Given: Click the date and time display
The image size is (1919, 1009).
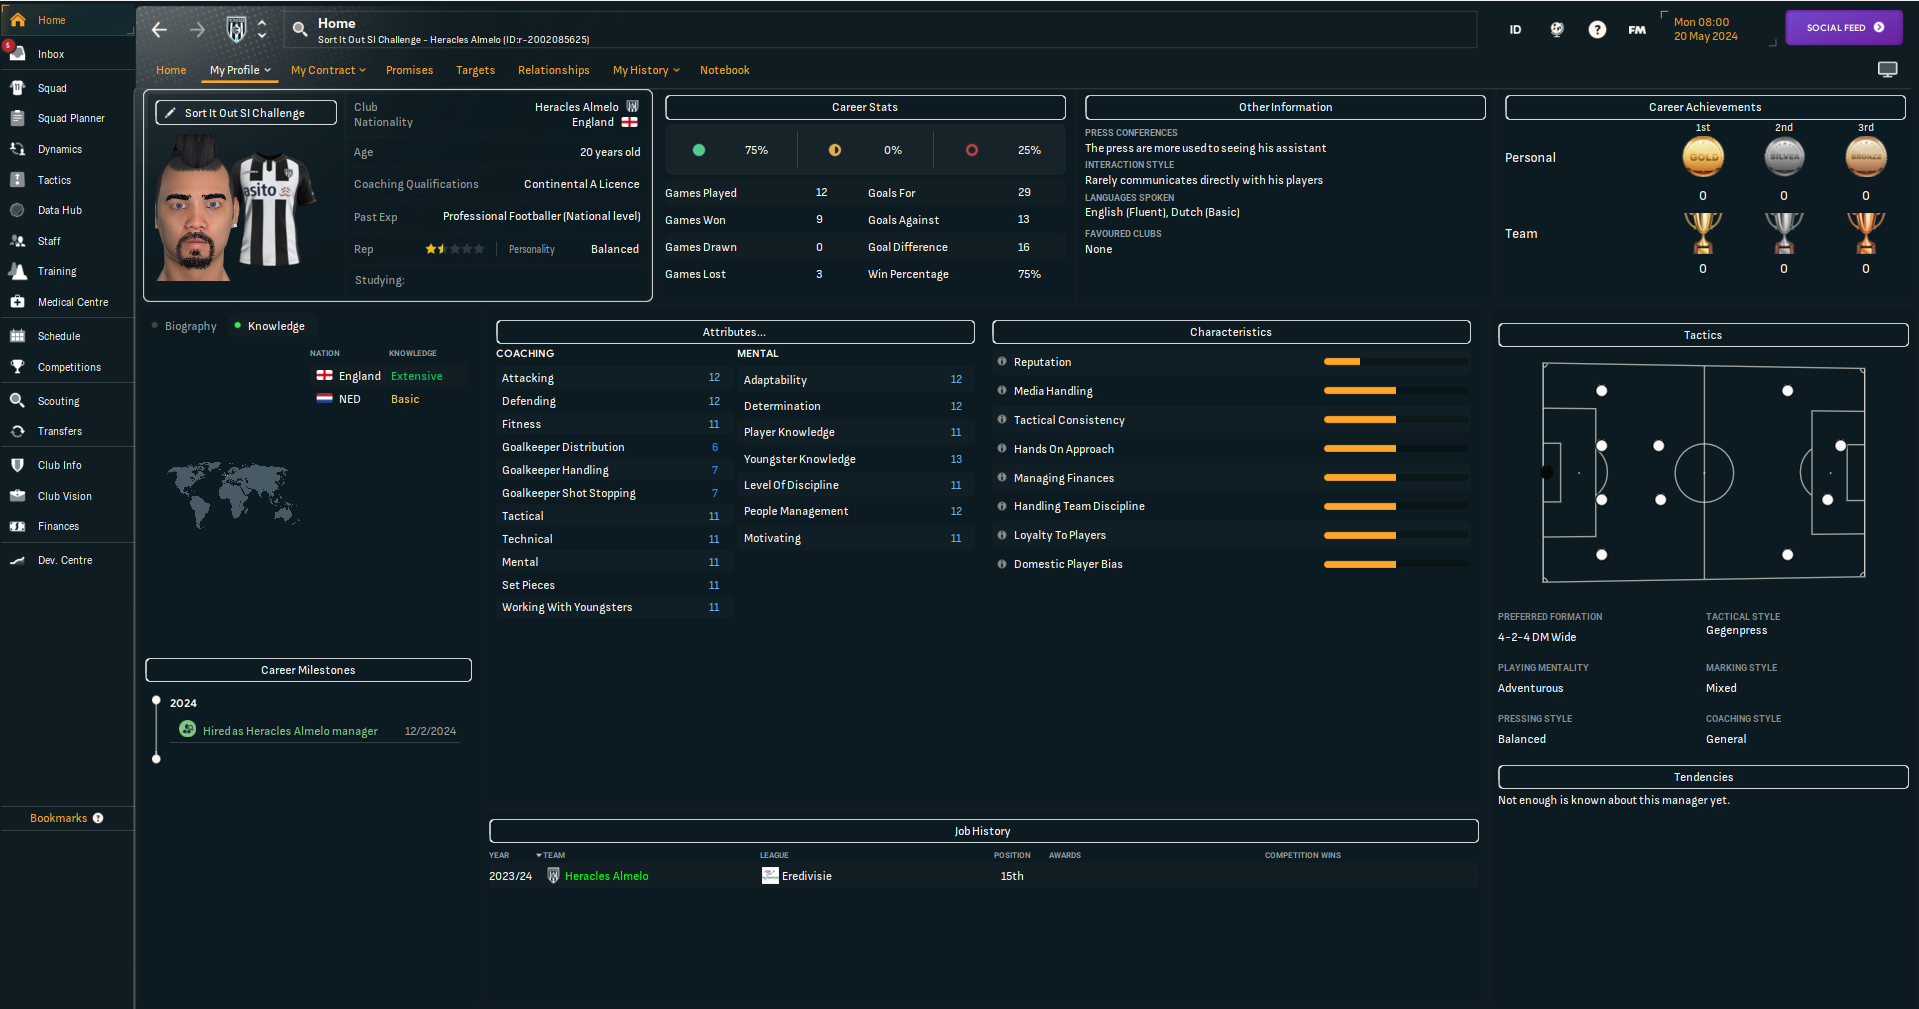Looking at the screenshot, I should 1706,29.
